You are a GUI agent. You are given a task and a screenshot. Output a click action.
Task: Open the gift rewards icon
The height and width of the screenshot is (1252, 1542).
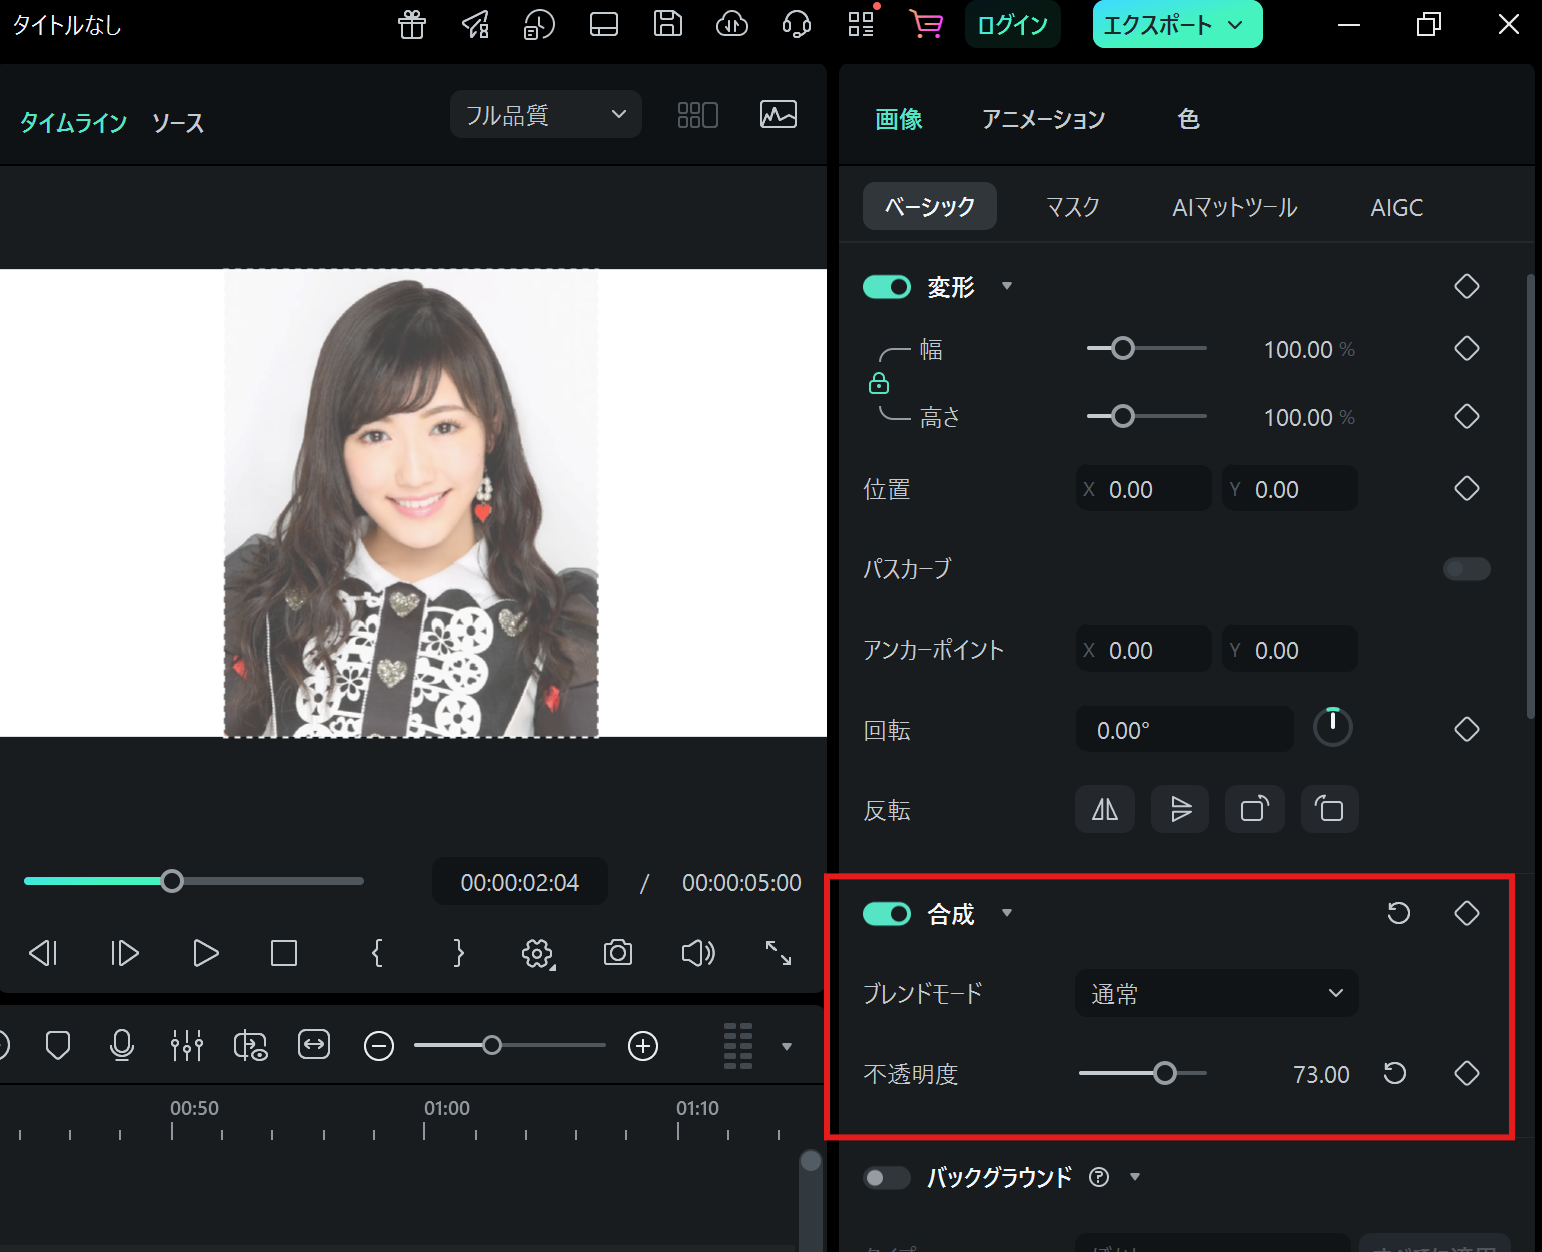pos(412,24)
